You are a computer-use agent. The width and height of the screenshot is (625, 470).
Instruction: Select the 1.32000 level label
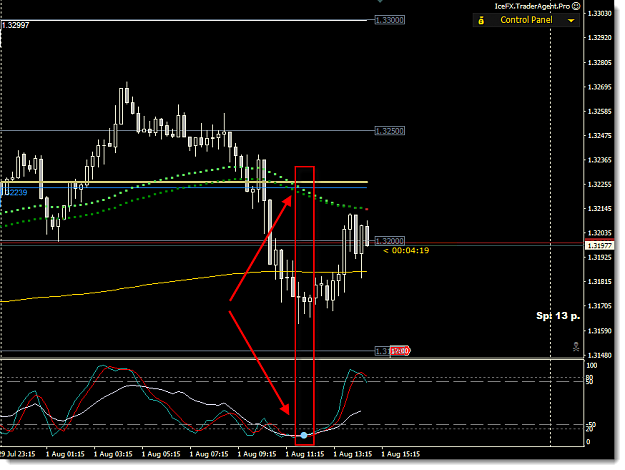[390, 241]
